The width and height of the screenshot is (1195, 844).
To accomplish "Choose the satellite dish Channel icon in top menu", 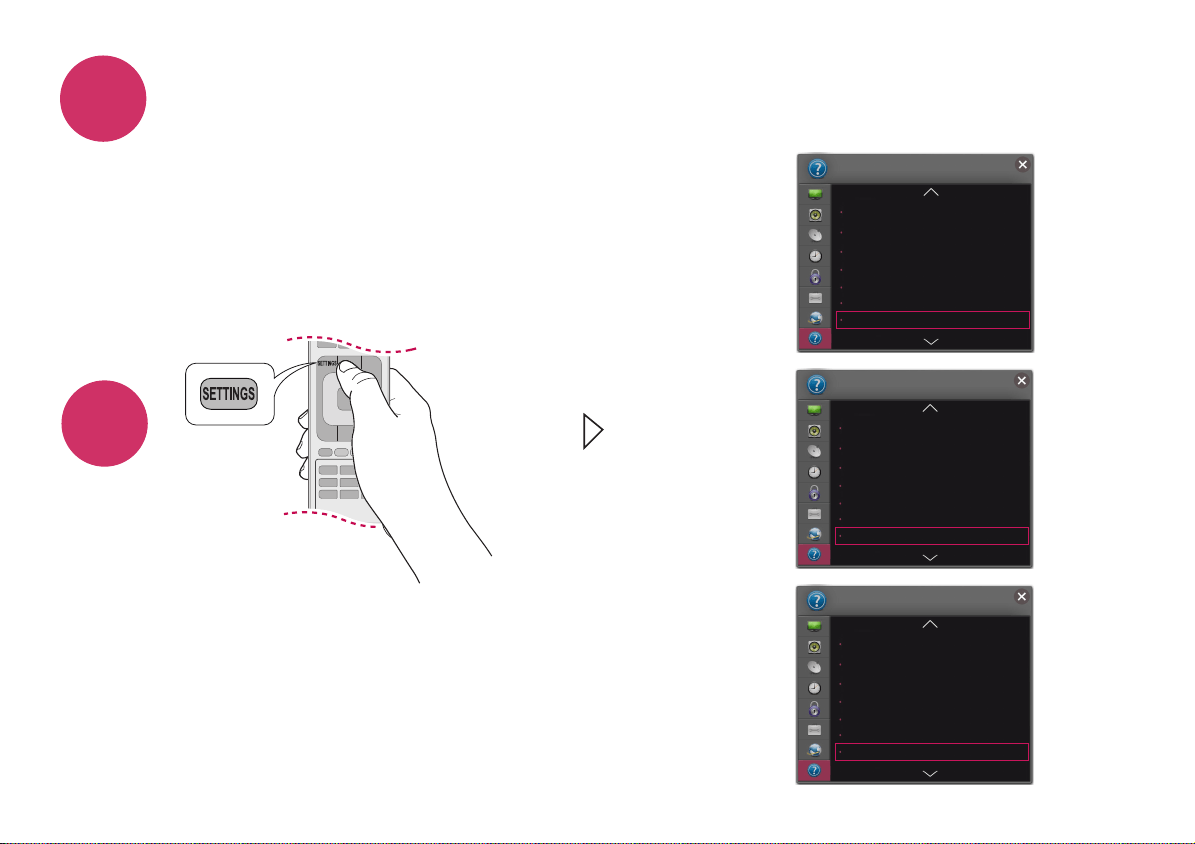I will coord(815,236).
